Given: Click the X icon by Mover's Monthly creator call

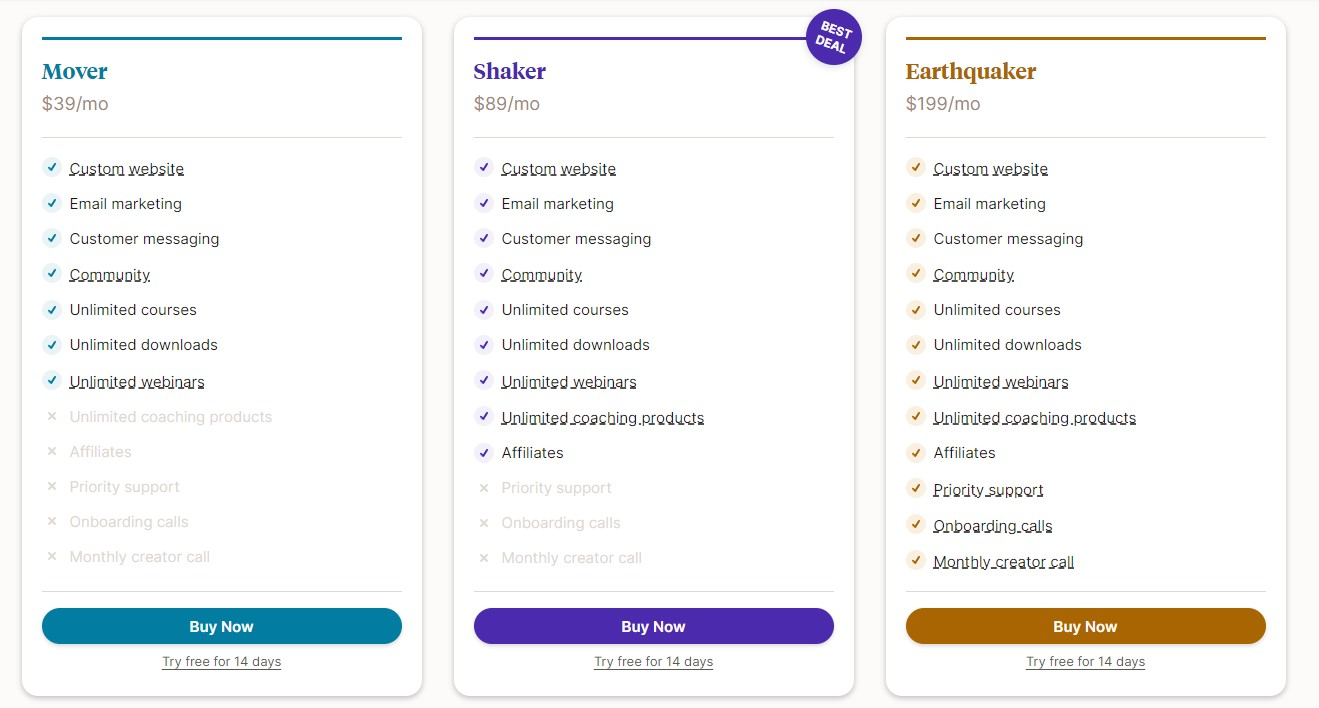Looking at the screenshot, I should (x=52, y=557).
